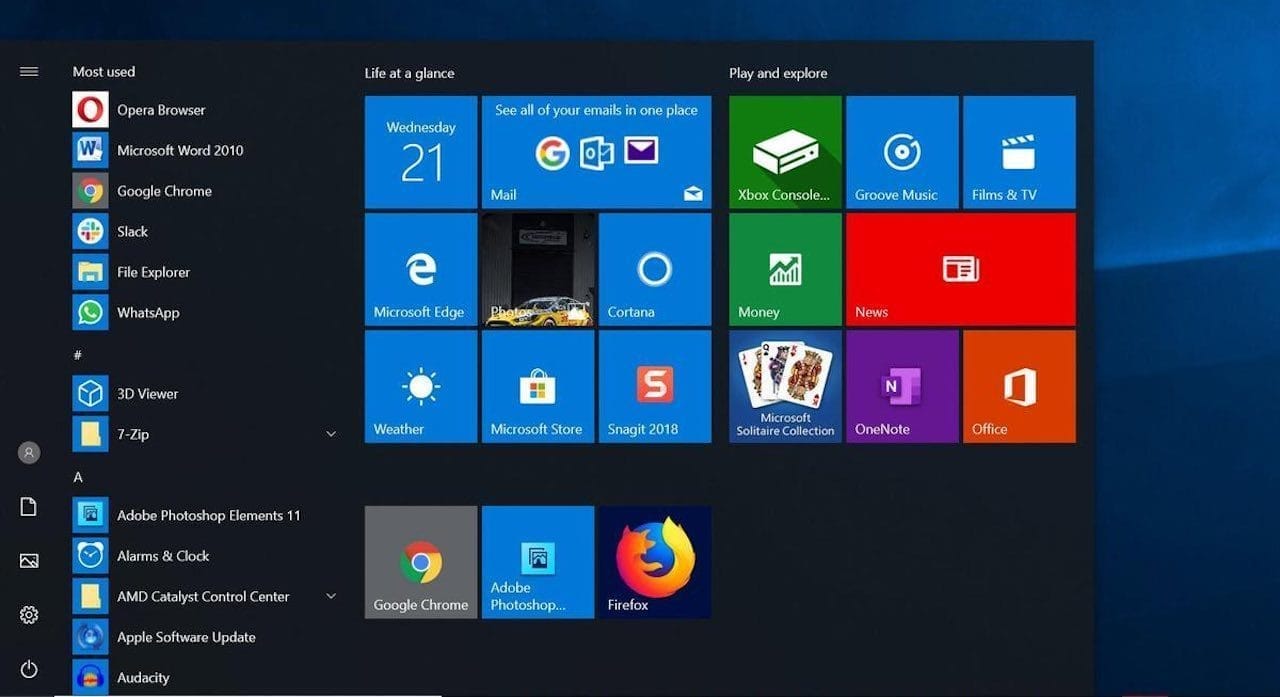Click the Power button in Start sidebar

tap(29, 669)
